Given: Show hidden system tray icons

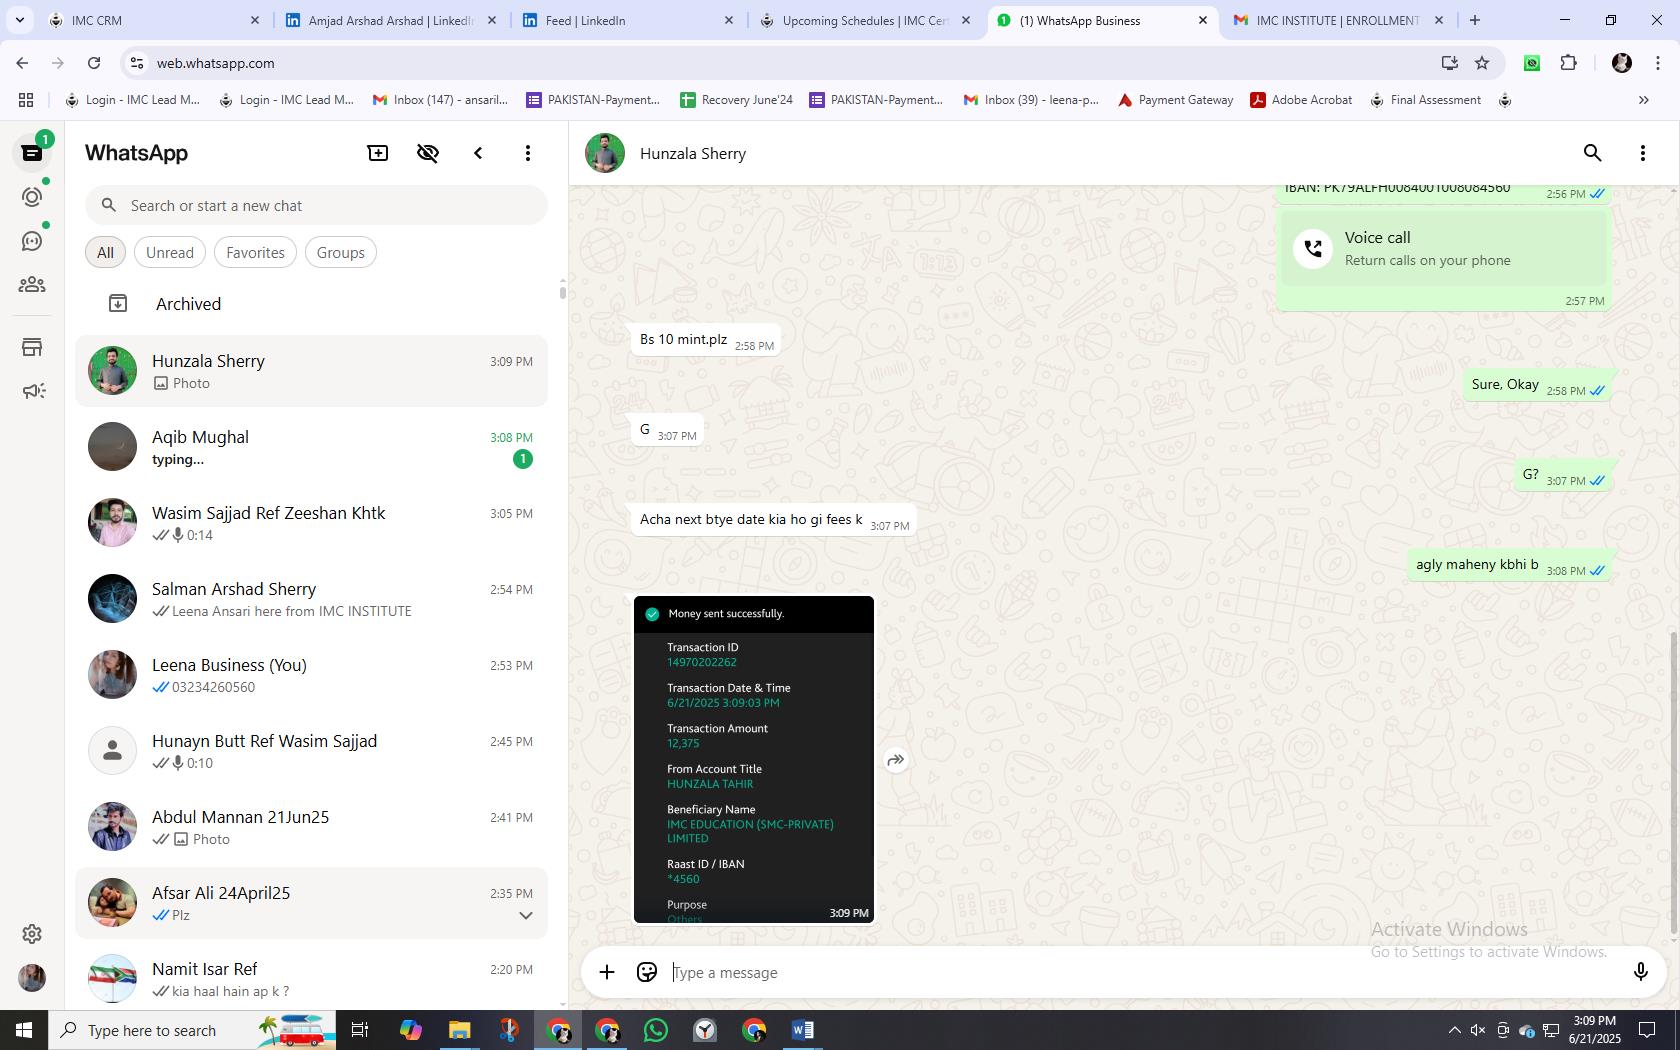Looking at the screenshot, I should 1454,1030.
